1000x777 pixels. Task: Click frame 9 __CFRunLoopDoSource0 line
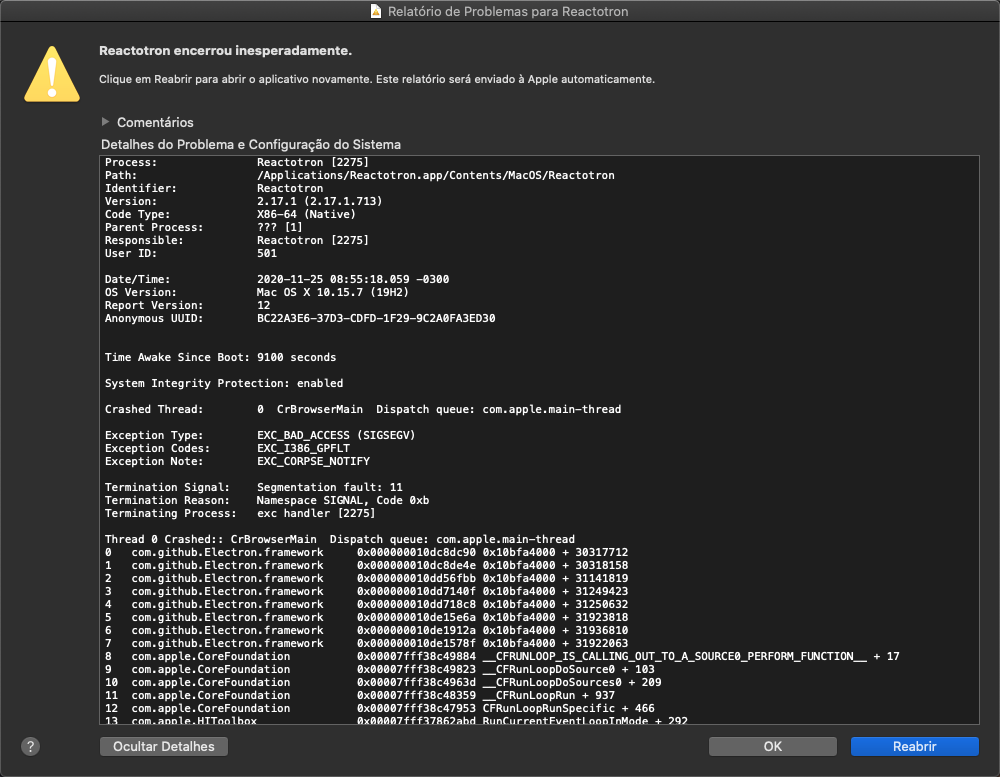379,669
